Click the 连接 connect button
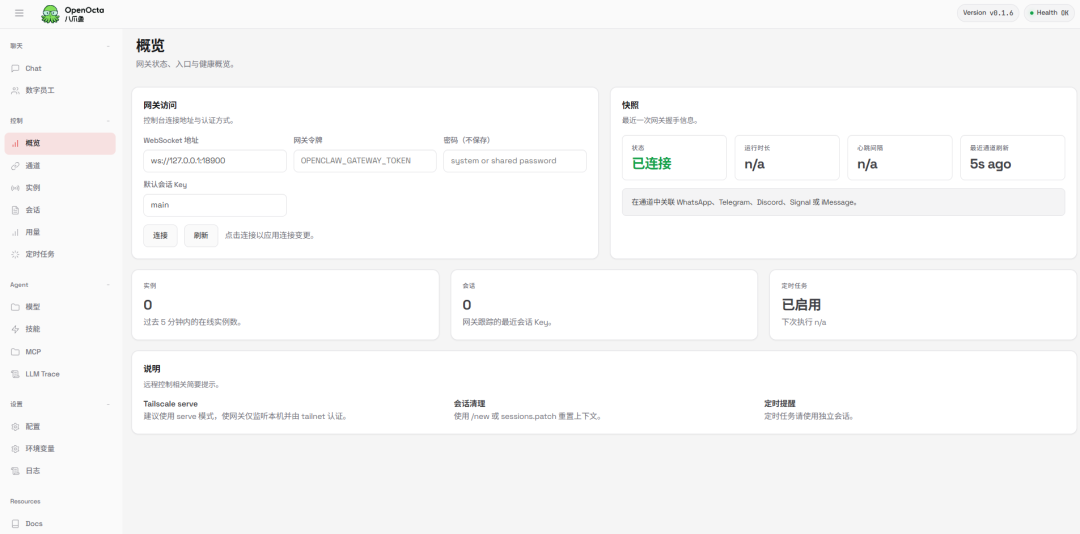This screenshot has width=1080, height=534. tap(160, 235)
